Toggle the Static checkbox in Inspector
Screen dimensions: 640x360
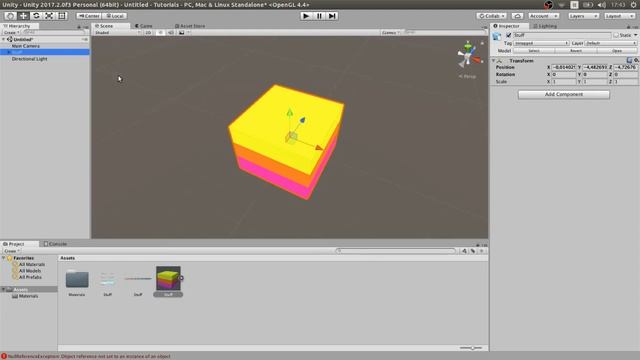coord(616,35)
